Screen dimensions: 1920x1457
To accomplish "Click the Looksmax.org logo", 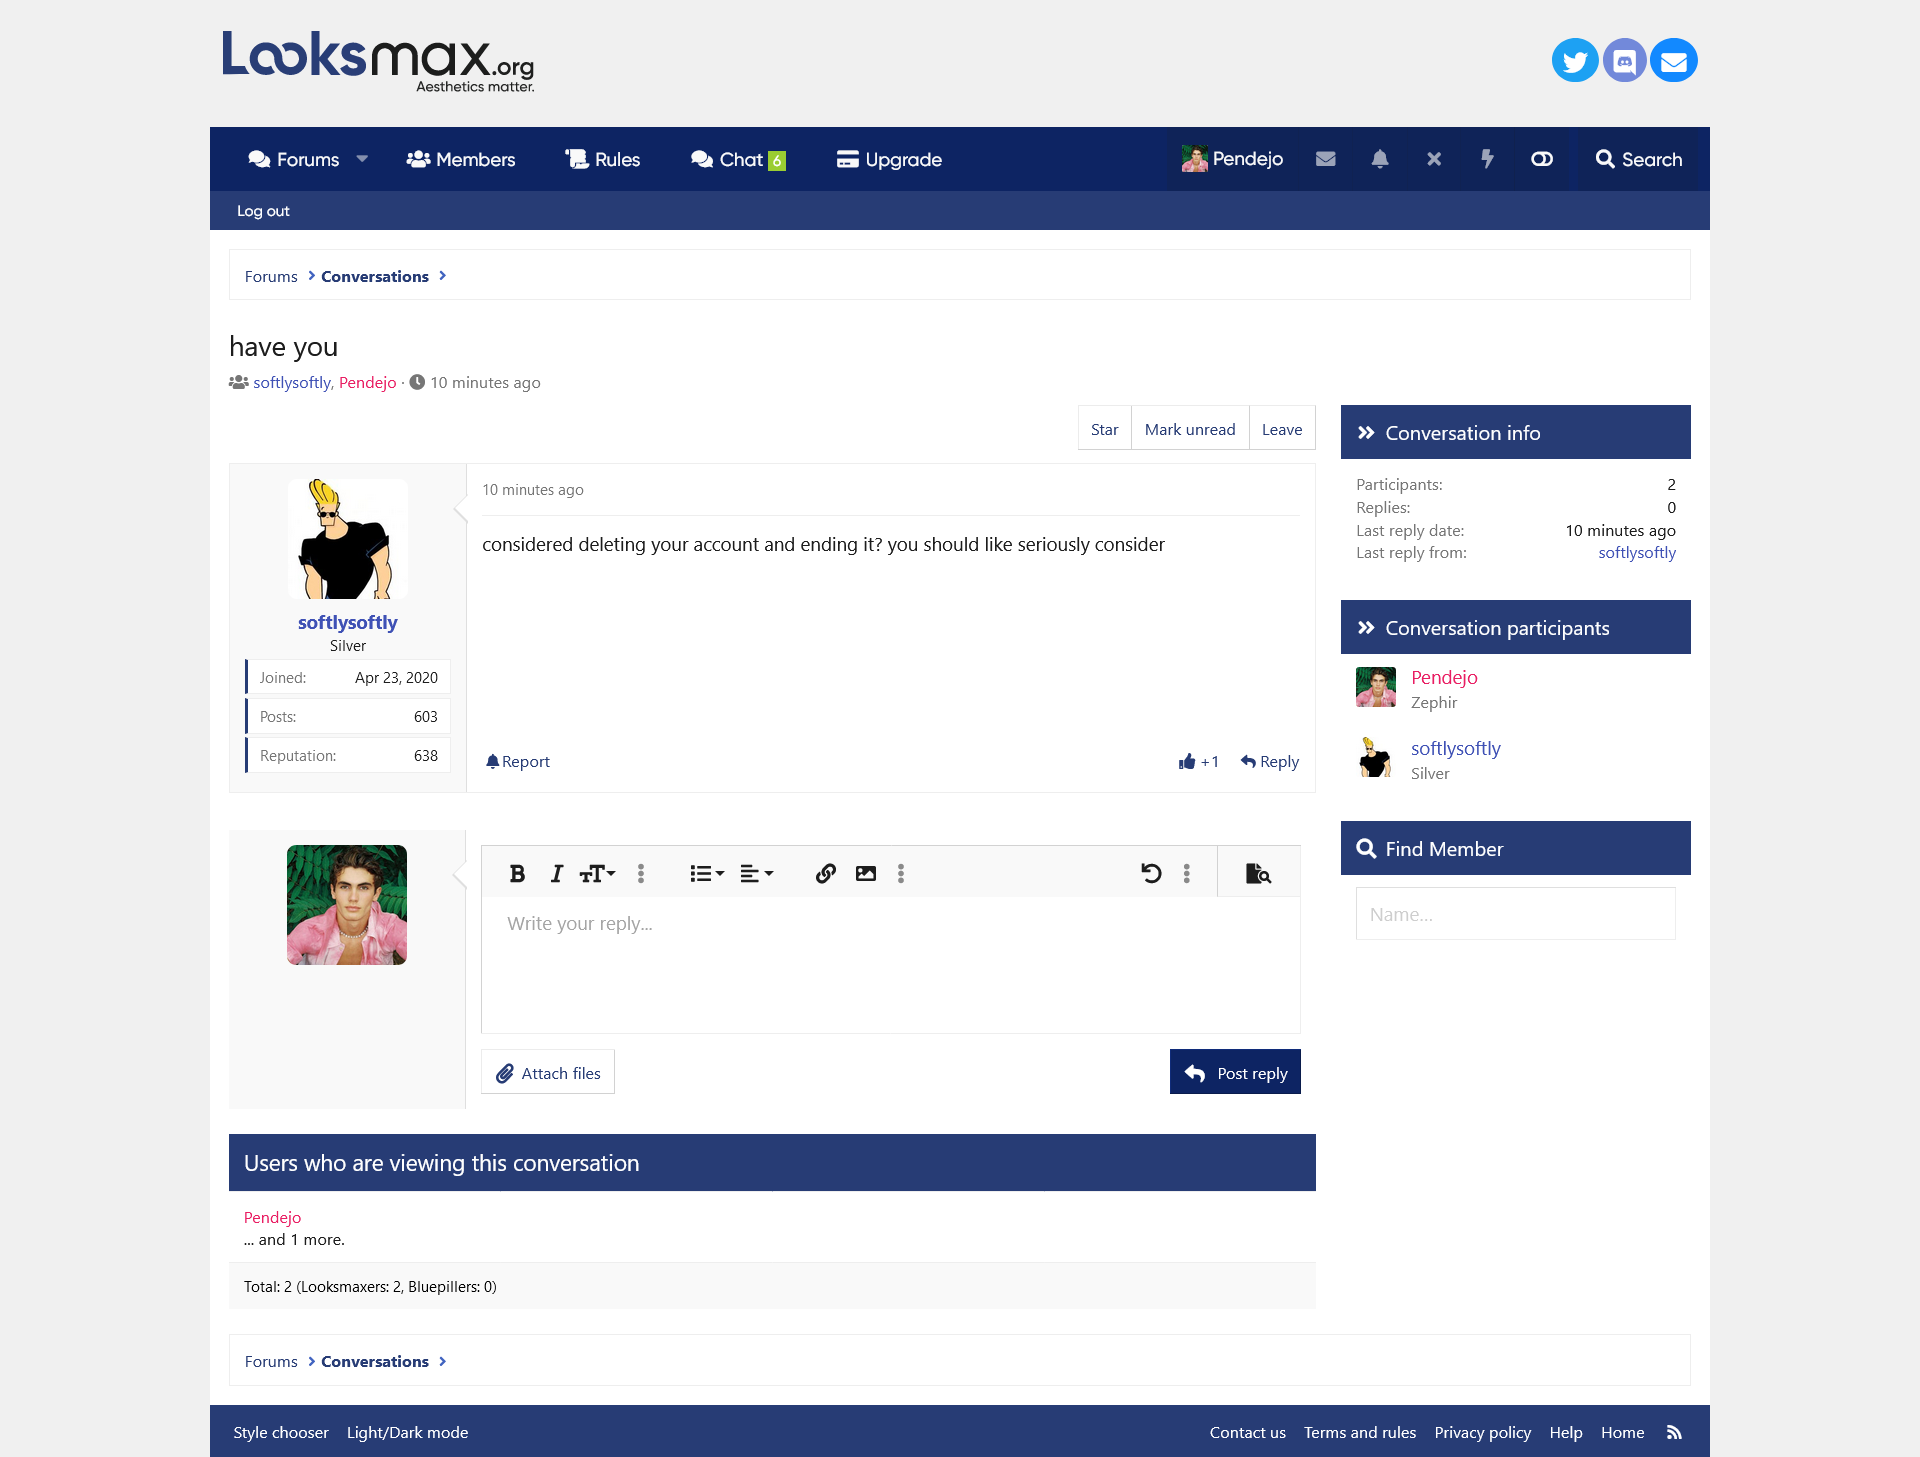I will tap(378, 61).
